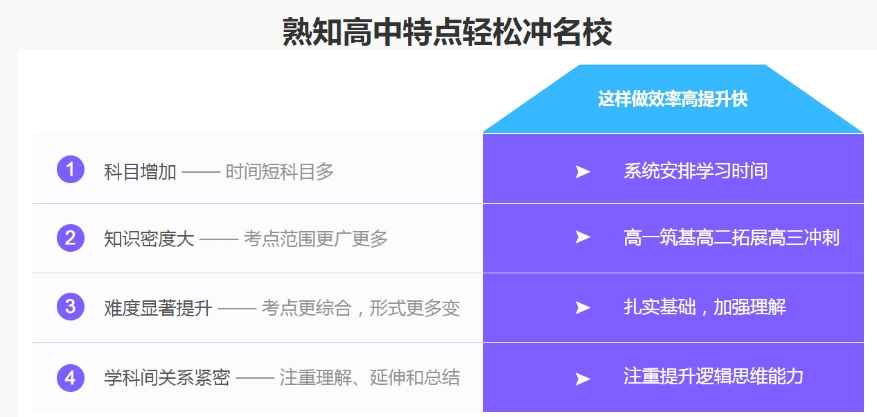Open the 系统安排学习时间 purple entry
The width and height of the screenshot is (877, 417).
coord(695,171)
